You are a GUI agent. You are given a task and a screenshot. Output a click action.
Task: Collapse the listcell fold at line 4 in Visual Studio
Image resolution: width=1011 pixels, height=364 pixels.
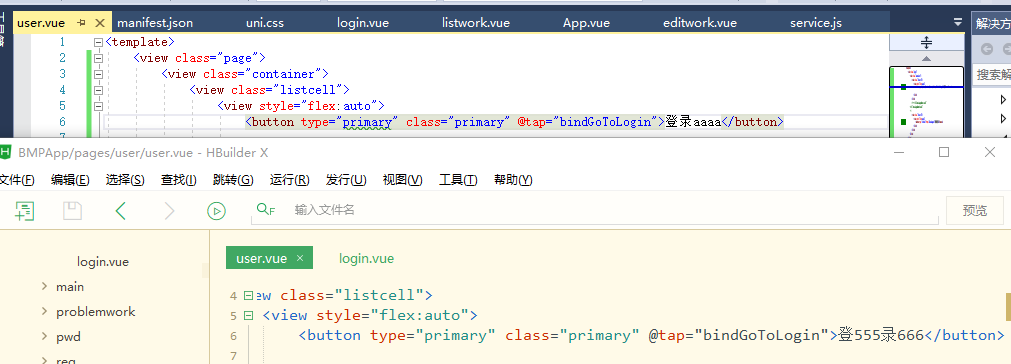click(x=98, y=90)
